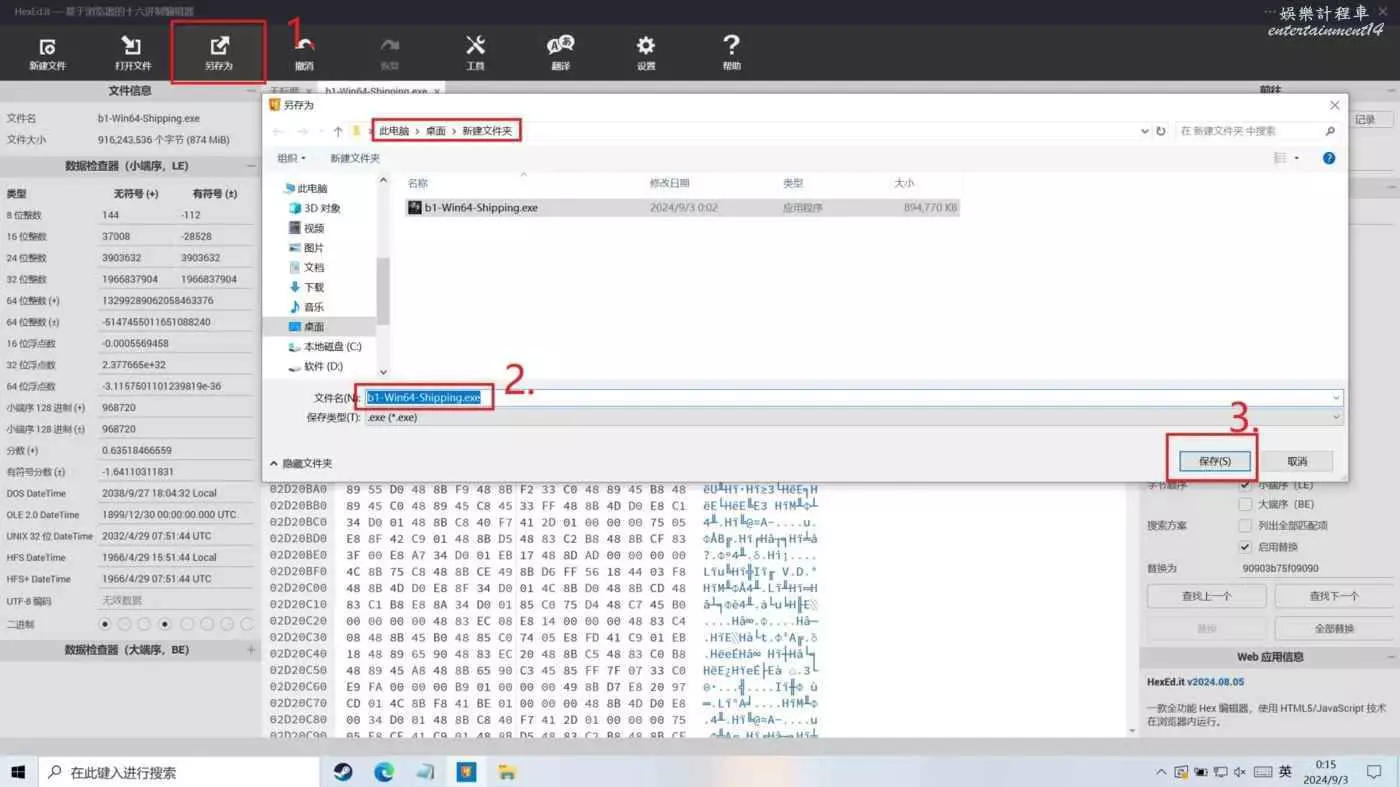Click the 文件名 input field

coord(850,398)
